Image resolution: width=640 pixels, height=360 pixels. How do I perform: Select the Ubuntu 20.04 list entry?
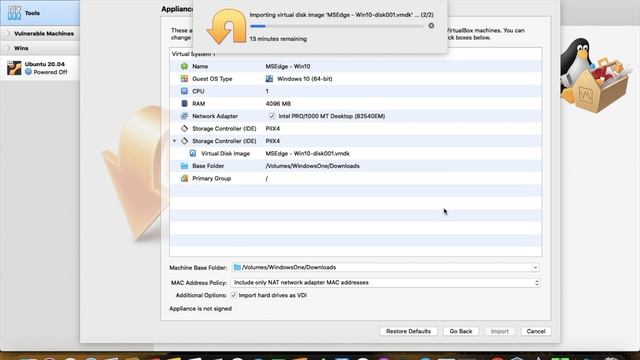coord(40,68)
